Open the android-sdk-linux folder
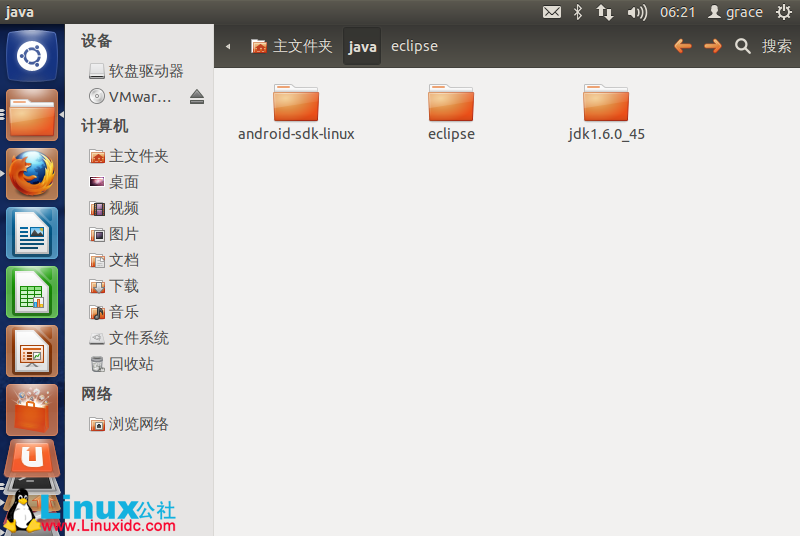This screenshot has width=800, height=536. 296,104
